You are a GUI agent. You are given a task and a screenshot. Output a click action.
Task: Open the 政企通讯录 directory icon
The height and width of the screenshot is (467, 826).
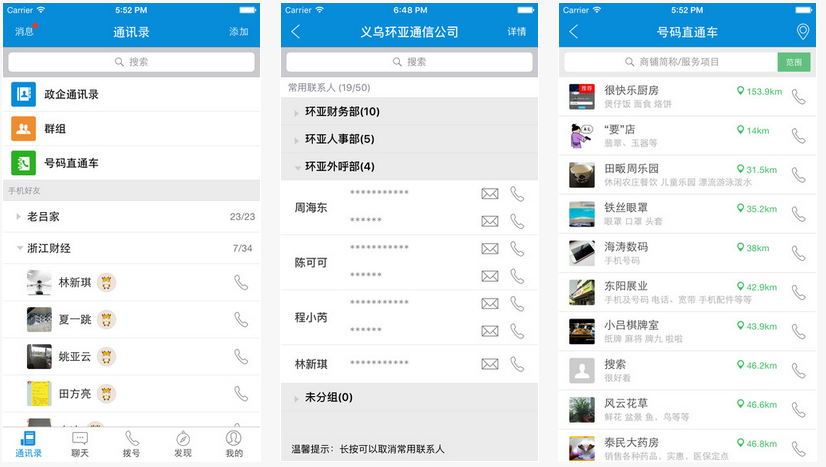coord(24,95)
